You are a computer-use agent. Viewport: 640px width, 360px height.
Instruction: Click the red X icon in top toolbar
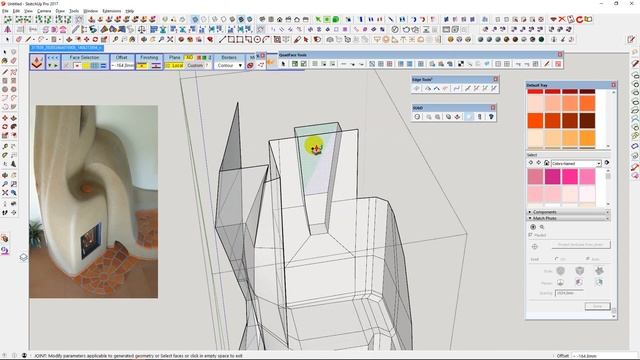tap(562, 19)
